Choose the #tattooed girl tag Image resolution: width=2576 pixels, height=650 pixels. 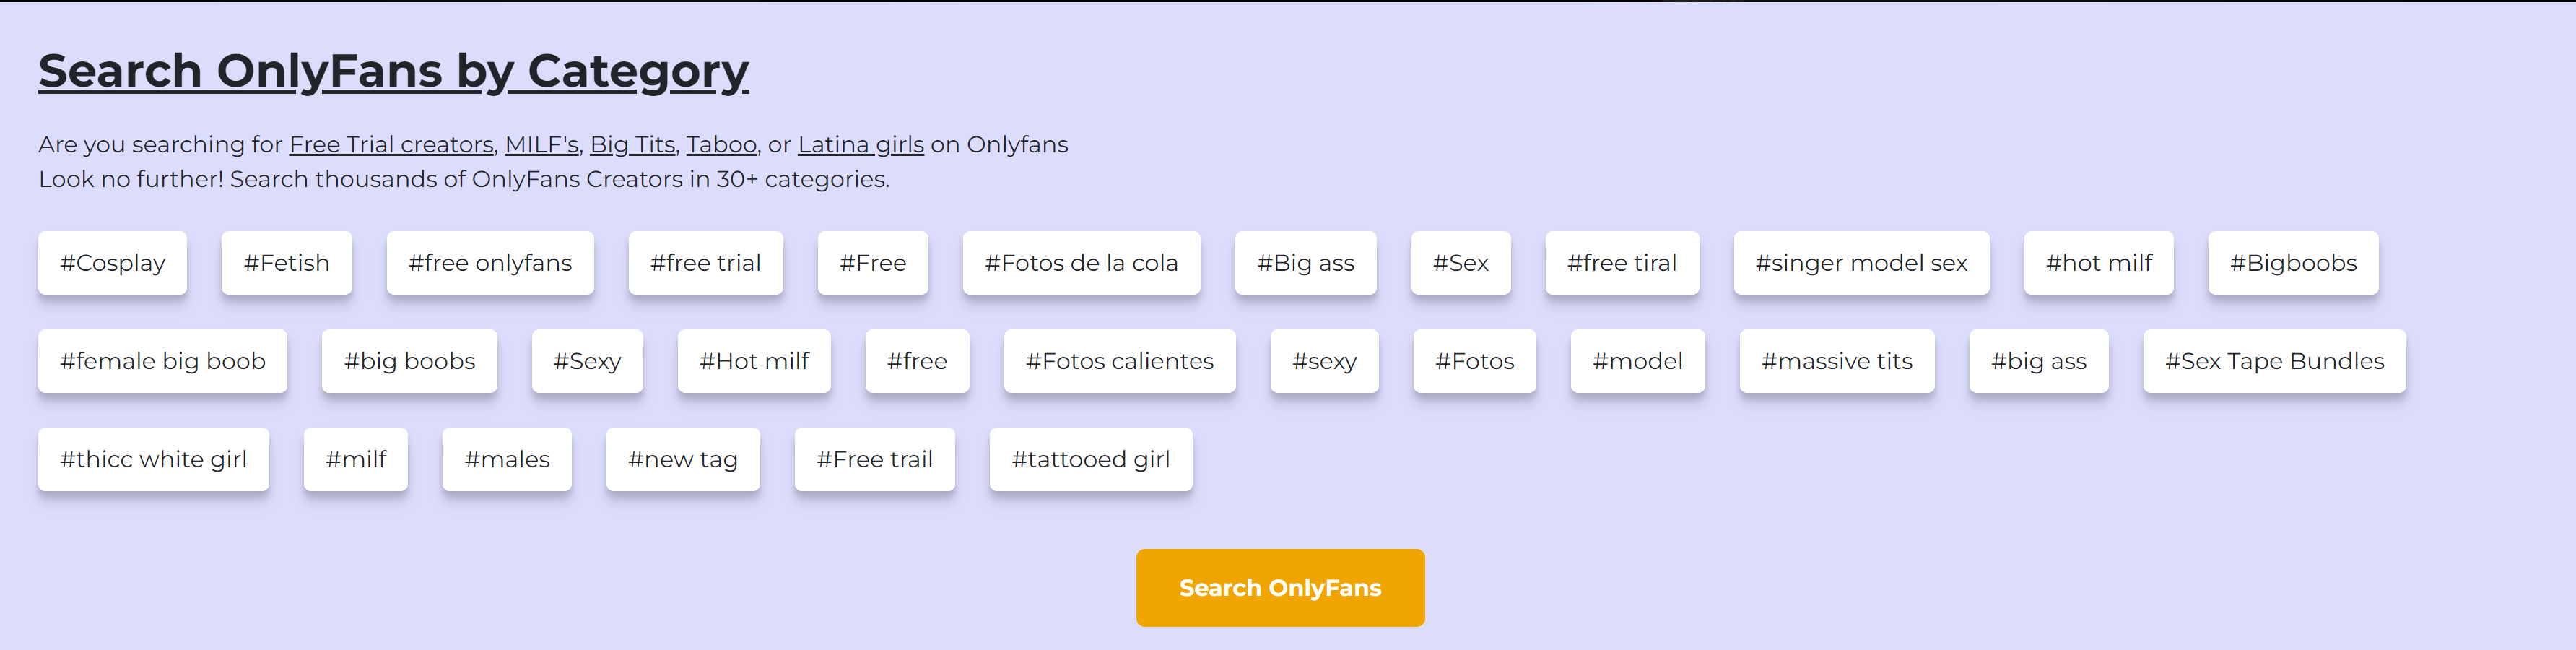(x=1090, y=459)
